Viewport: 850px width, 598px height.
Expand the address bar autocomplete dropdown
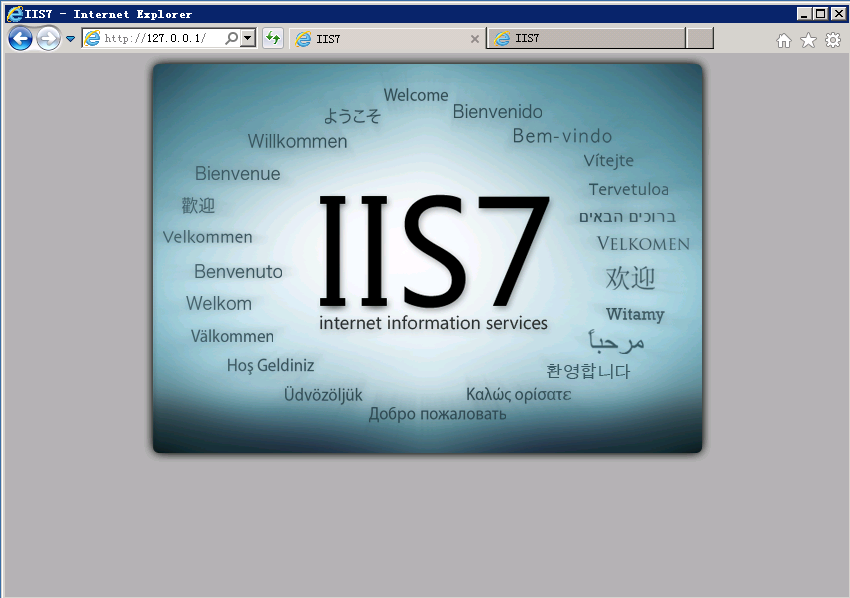(x=248, y=38)
